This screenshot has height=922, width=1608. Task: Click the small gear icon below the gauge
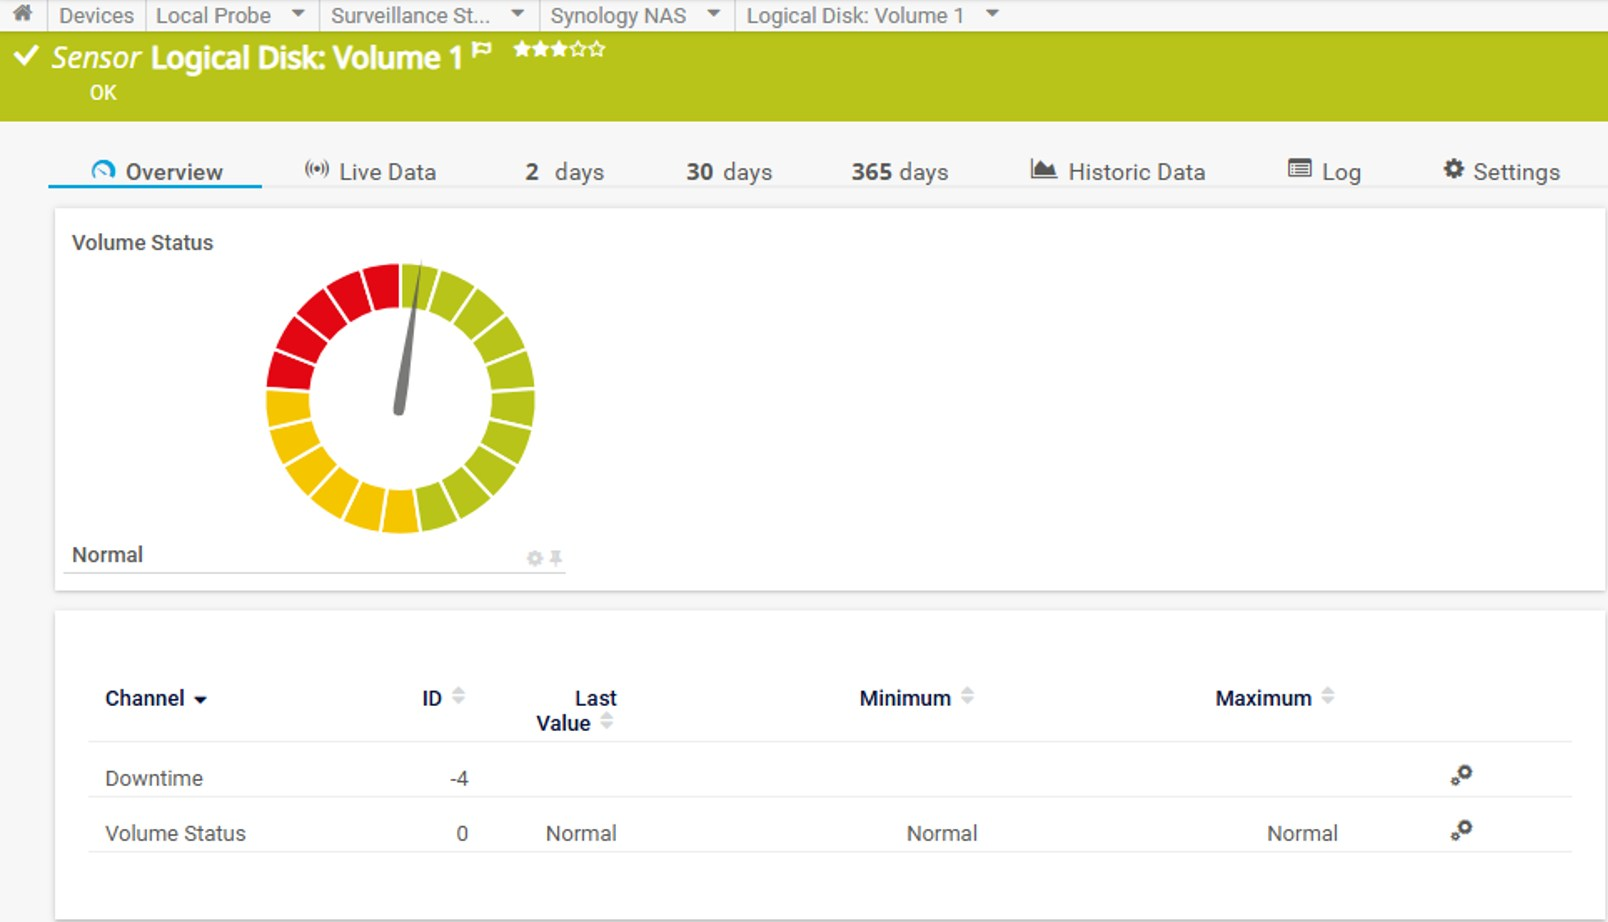(535, 558)
